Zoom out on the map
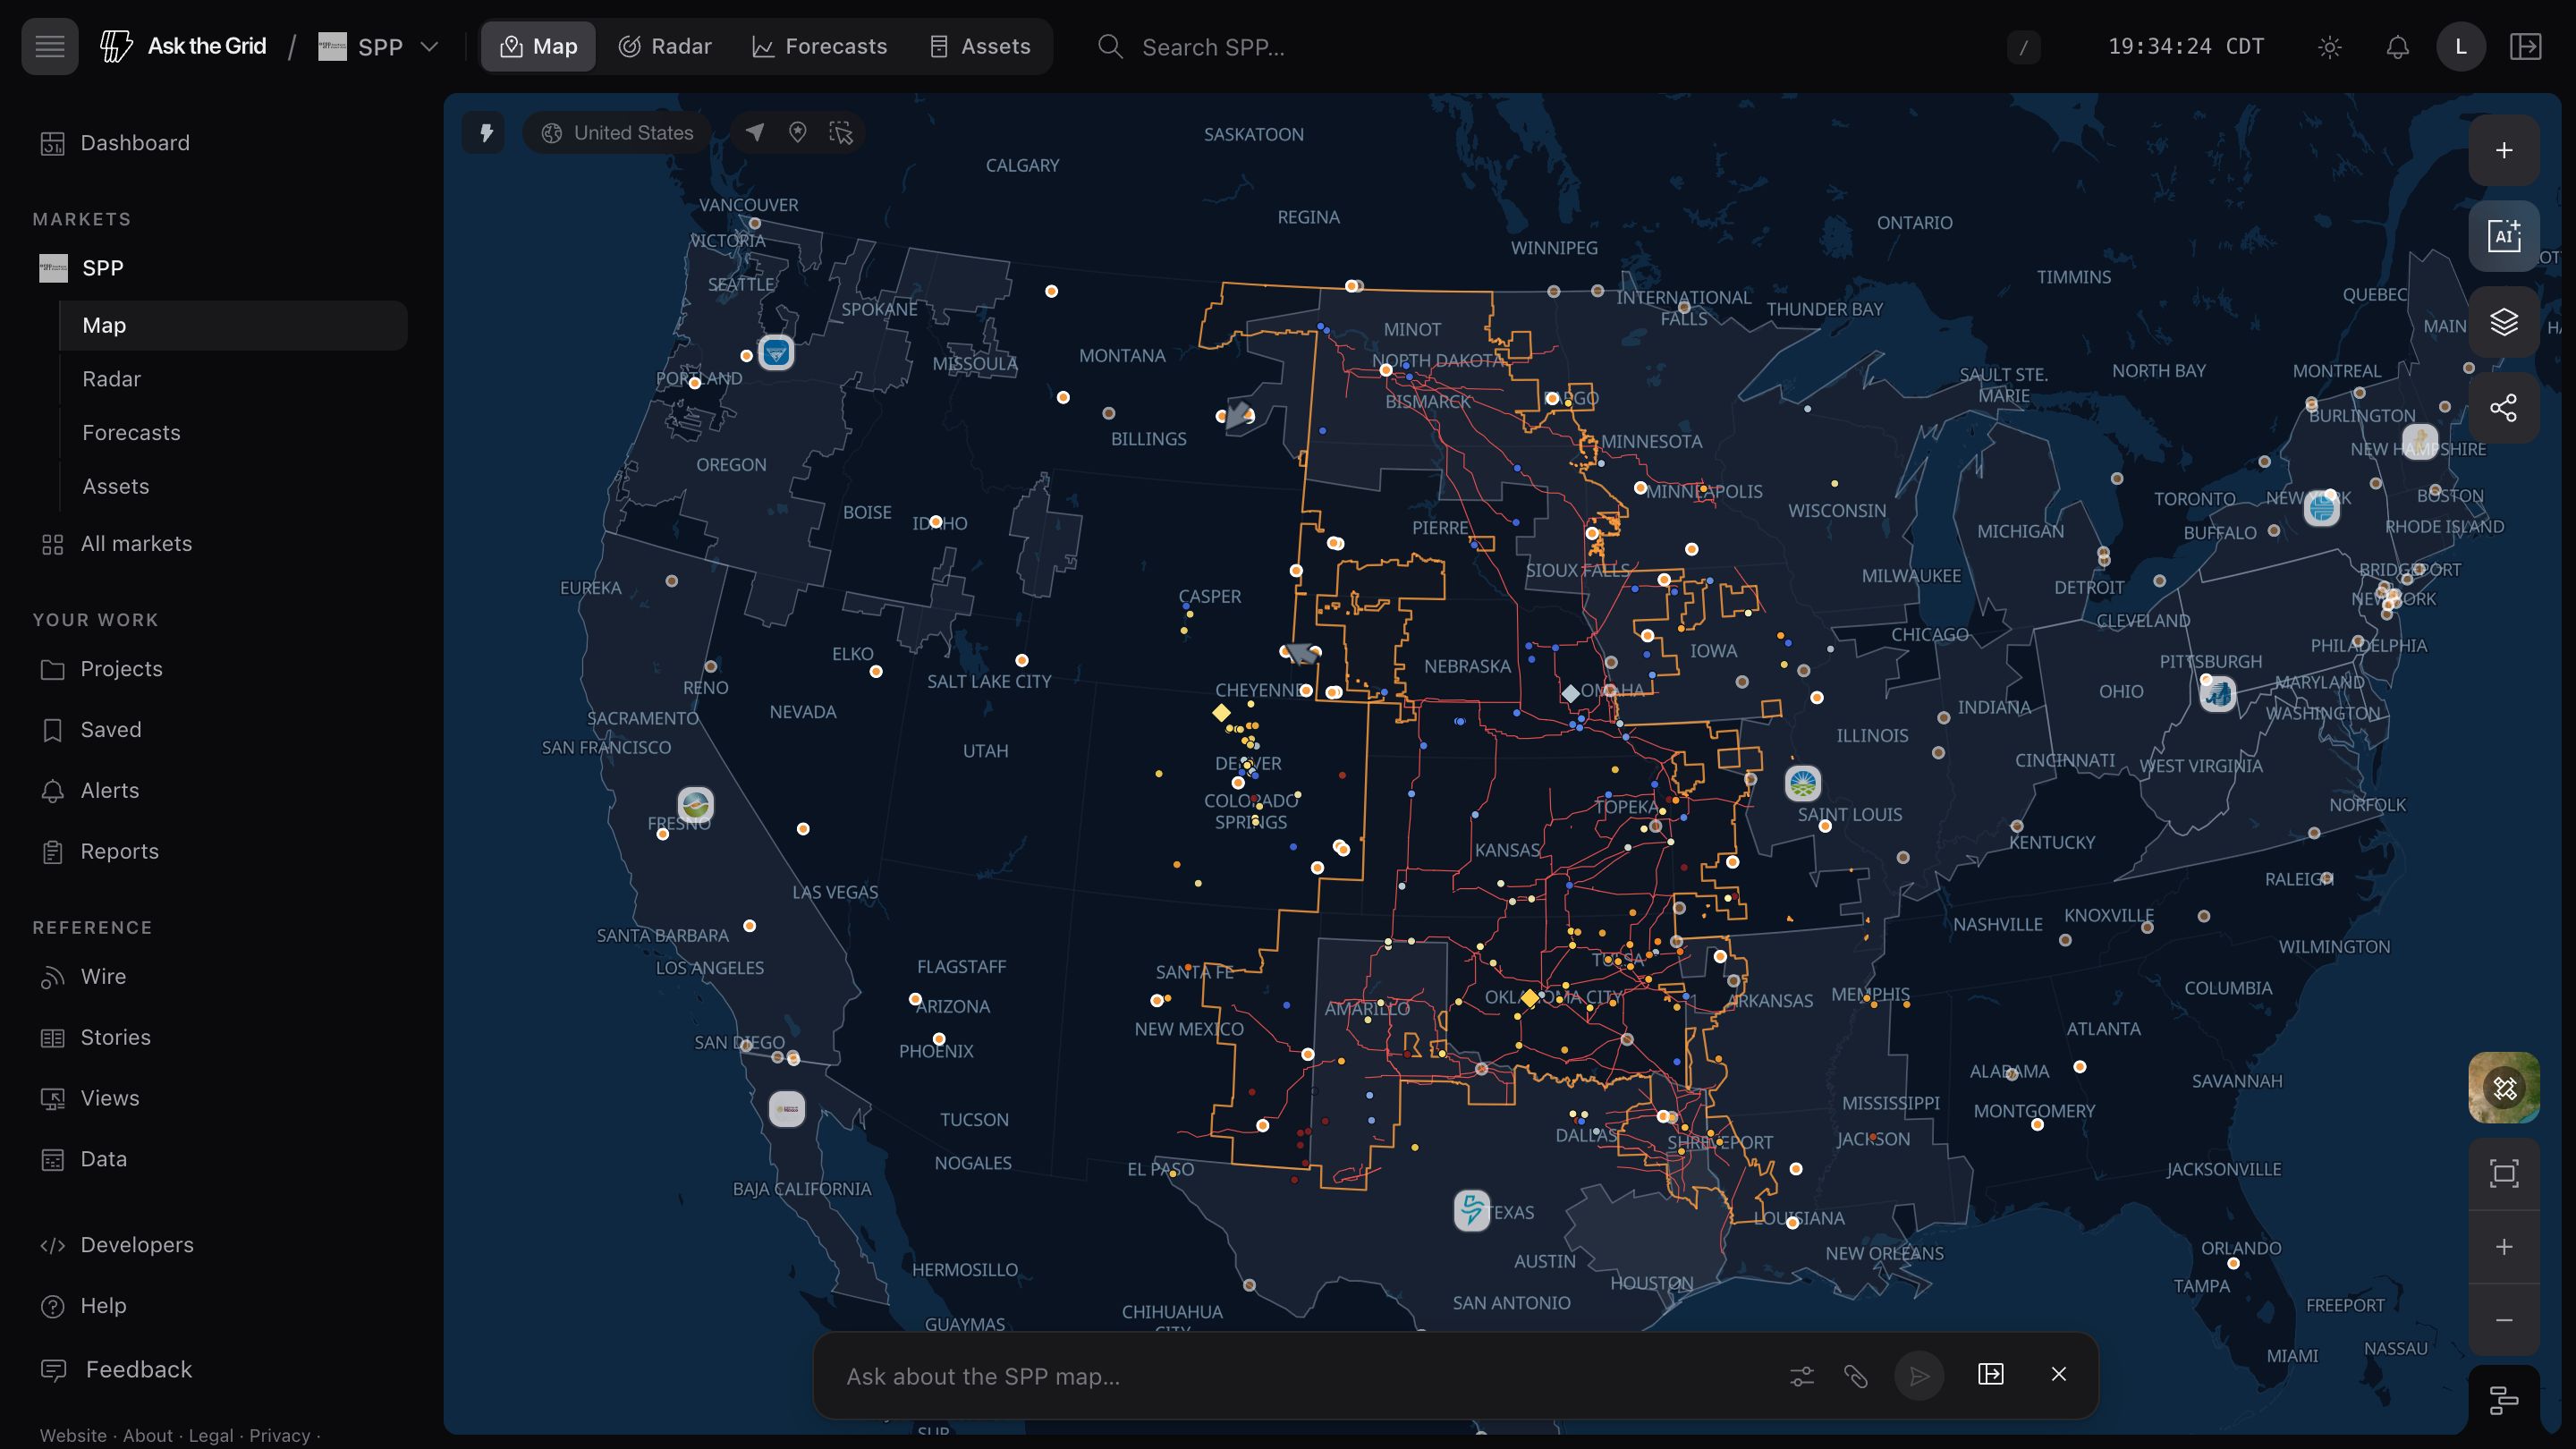The image size is (2576, 1449). [x=2504, y=1320]
